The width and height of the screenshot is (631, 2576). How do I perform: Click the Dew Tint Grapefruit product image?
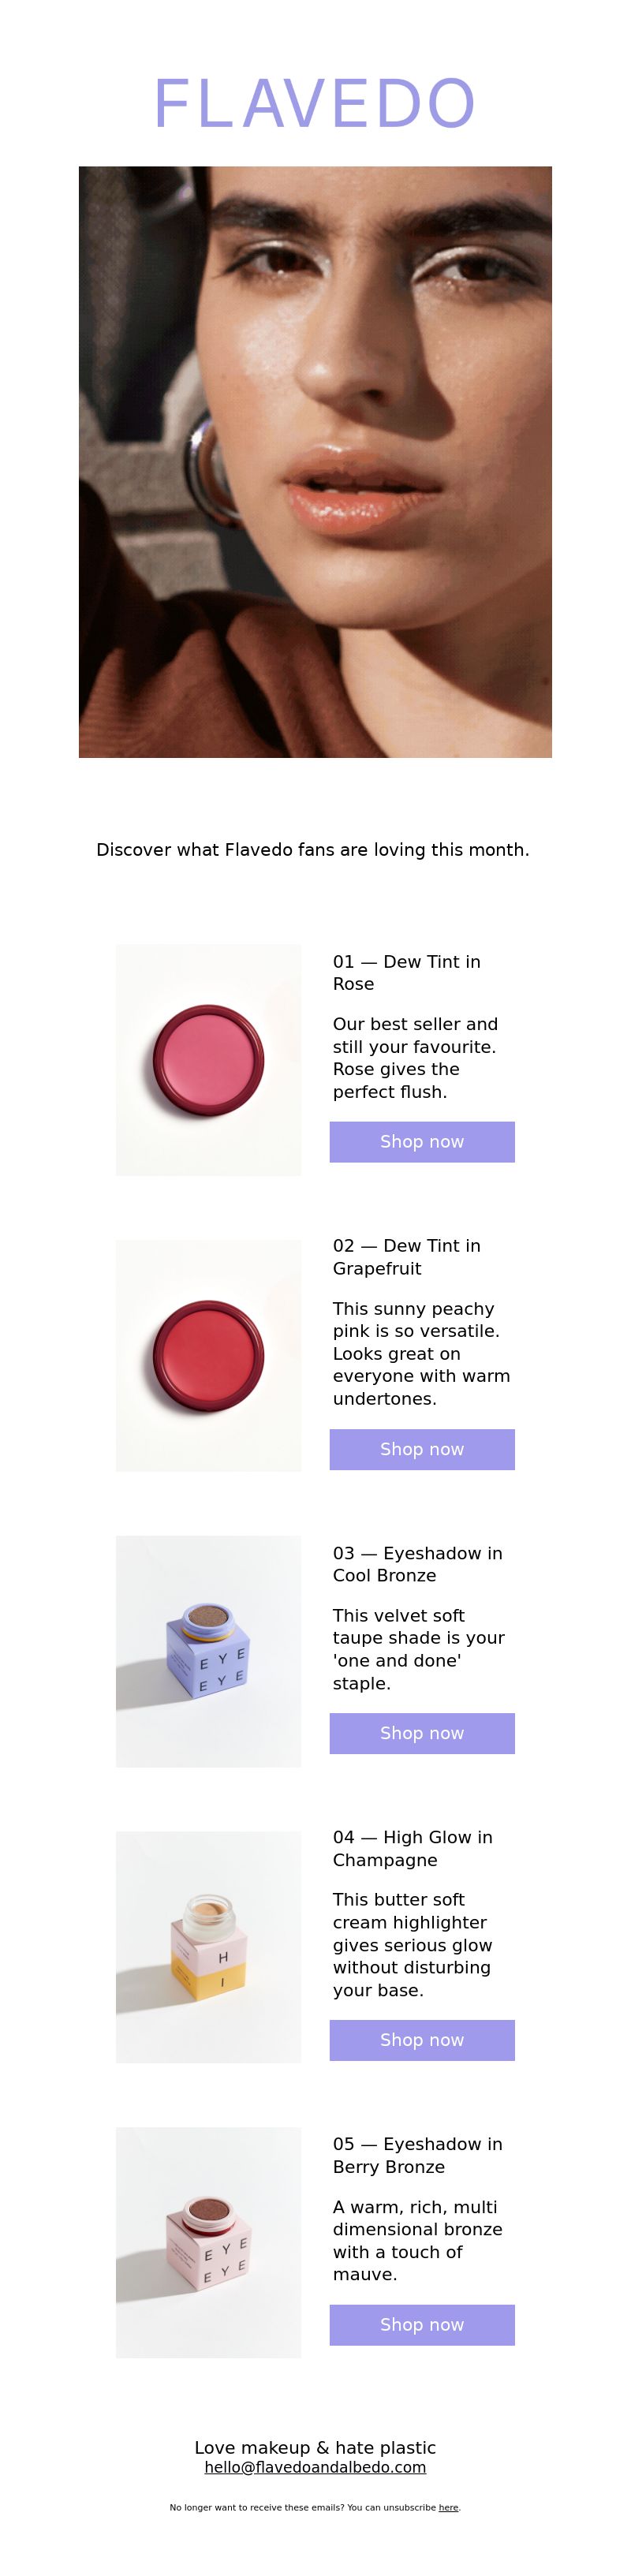click(208, 1355)
